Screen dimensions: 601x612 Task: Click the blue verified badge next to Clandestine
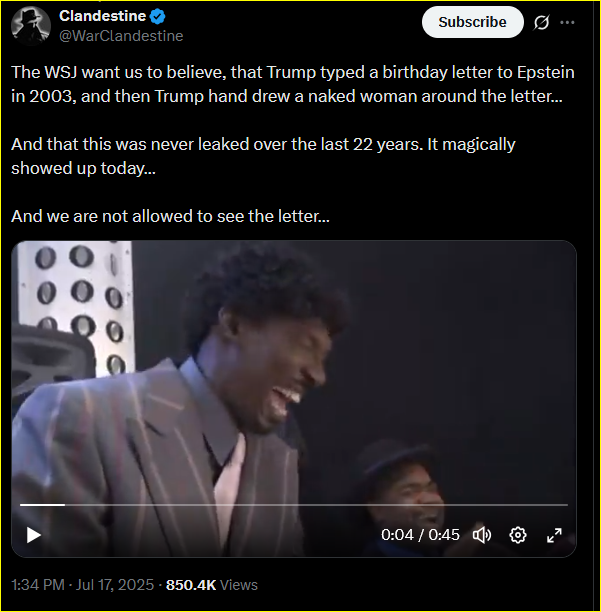158,16
